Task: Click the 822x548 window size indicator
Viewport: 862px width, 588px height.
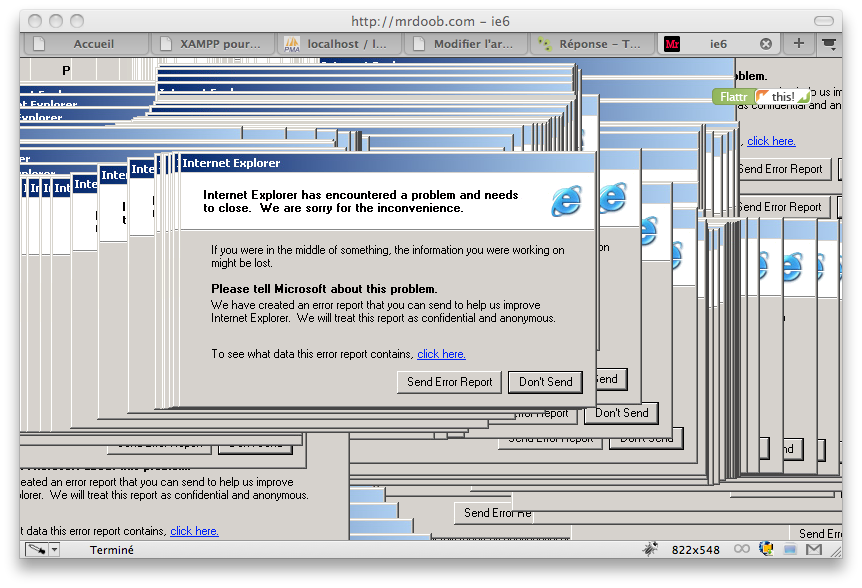Action: (695, 550)
